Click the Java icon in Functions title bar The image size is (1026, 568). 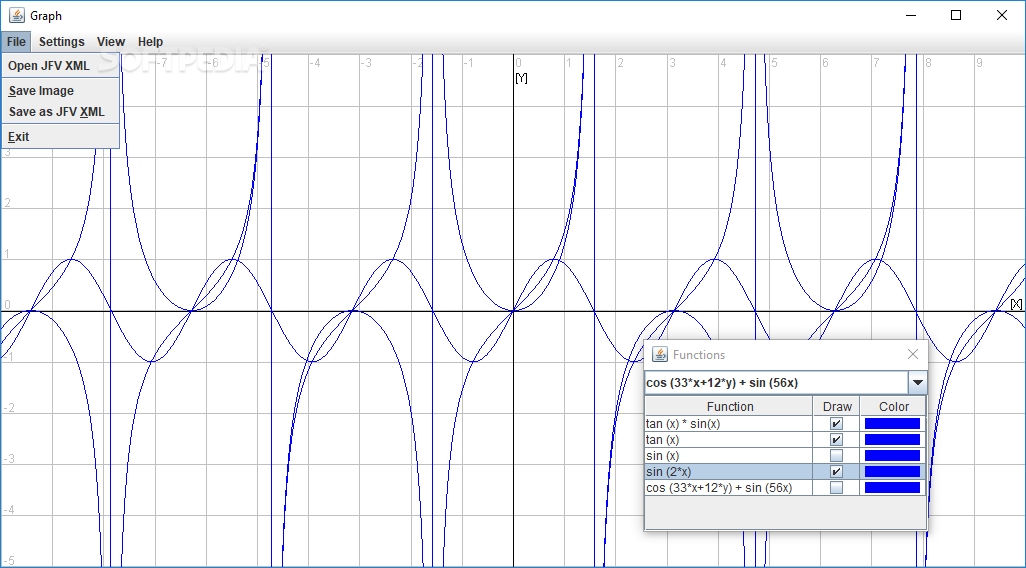(660, 355)
